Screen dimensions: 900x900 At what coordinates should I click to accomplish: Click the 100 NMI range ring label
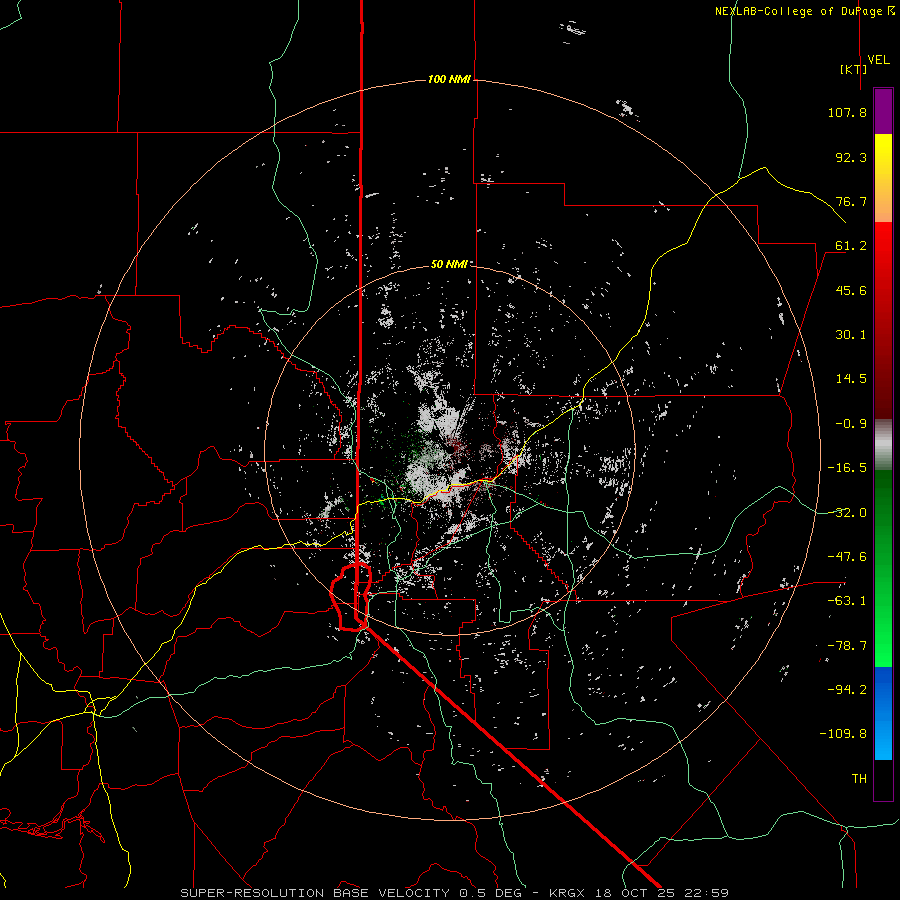point(449,79)
